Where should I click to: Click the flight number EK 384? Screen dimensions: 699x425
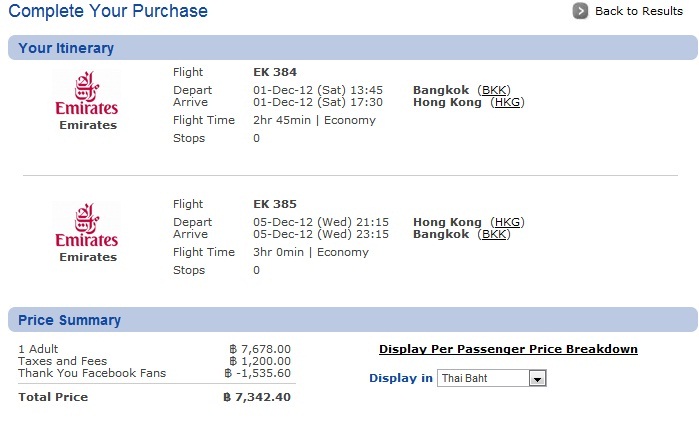tap(275, 72)
